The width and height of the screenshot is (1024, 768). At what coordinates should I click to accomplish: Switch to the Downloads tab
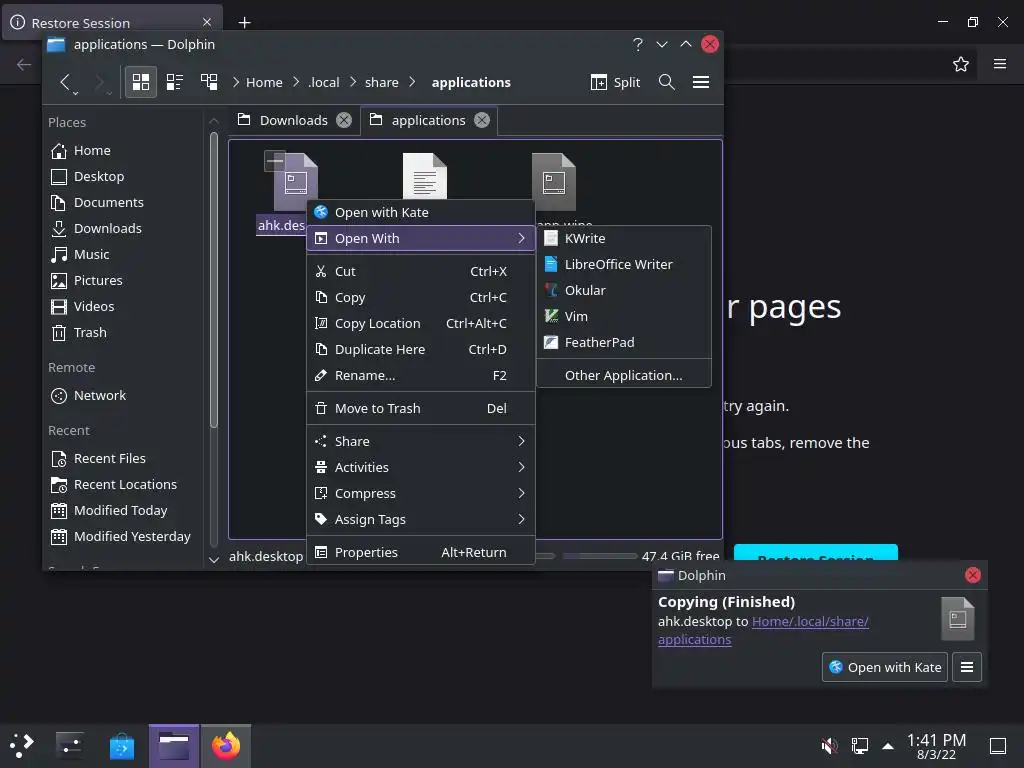[294, 120]
